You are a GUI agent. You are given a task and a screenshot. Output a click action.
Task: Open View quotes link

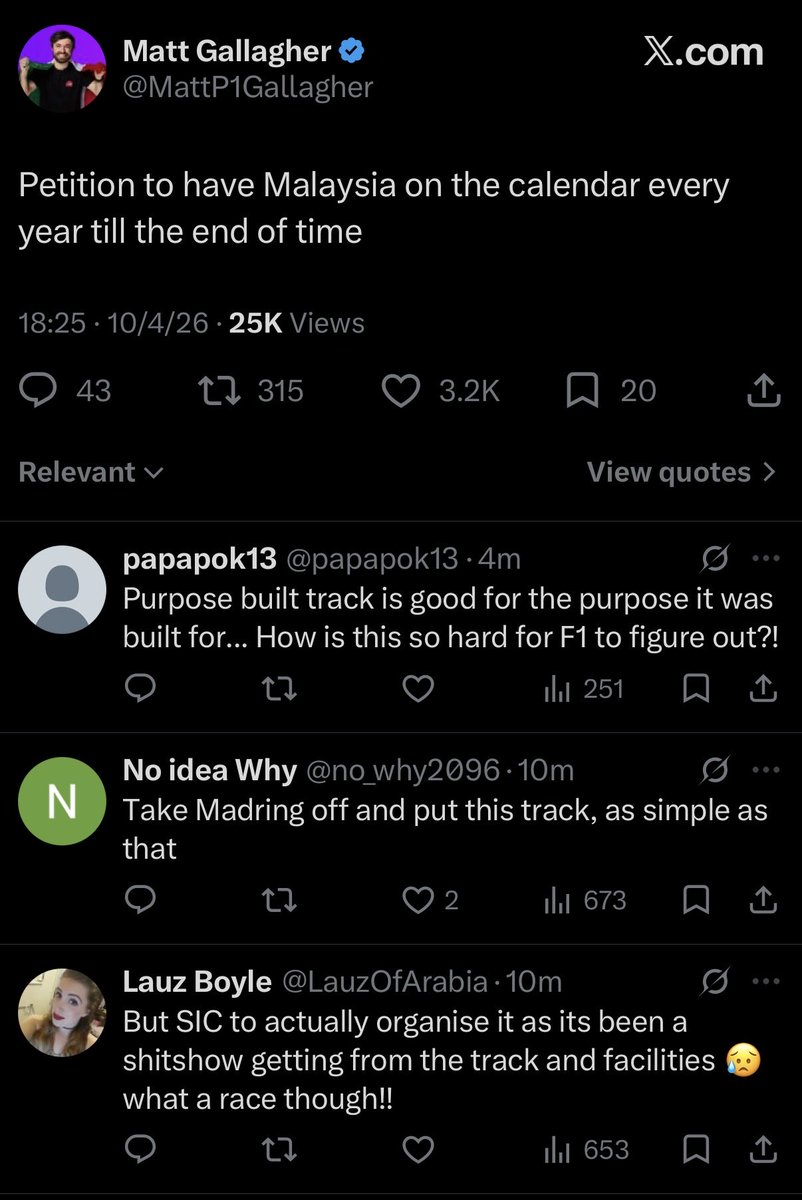tap(681, 472)
